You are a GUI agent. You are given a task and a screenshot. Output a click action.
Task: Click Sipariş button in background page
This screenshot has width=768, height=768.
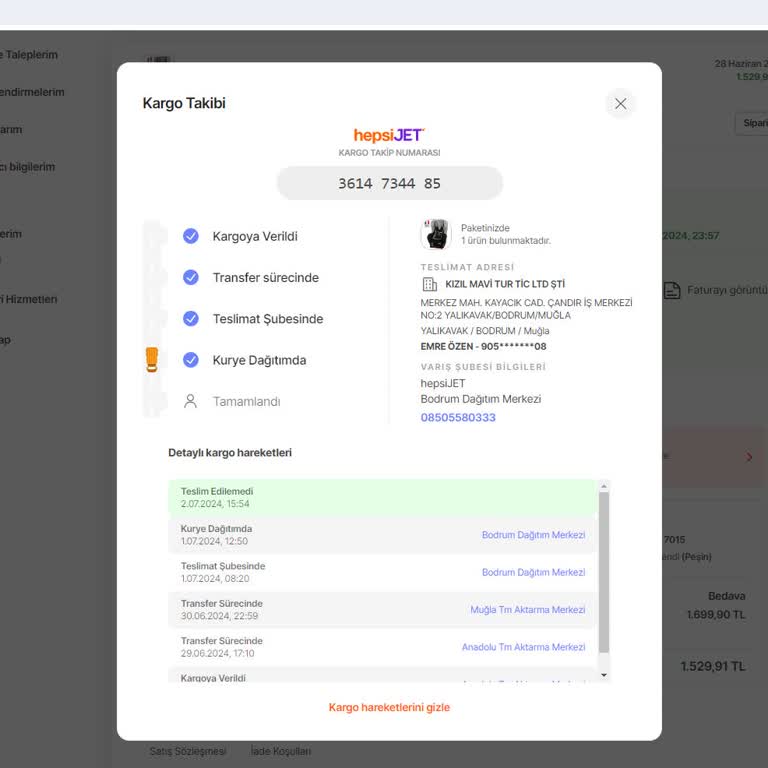pyautogui.click(x=752, y=123)
